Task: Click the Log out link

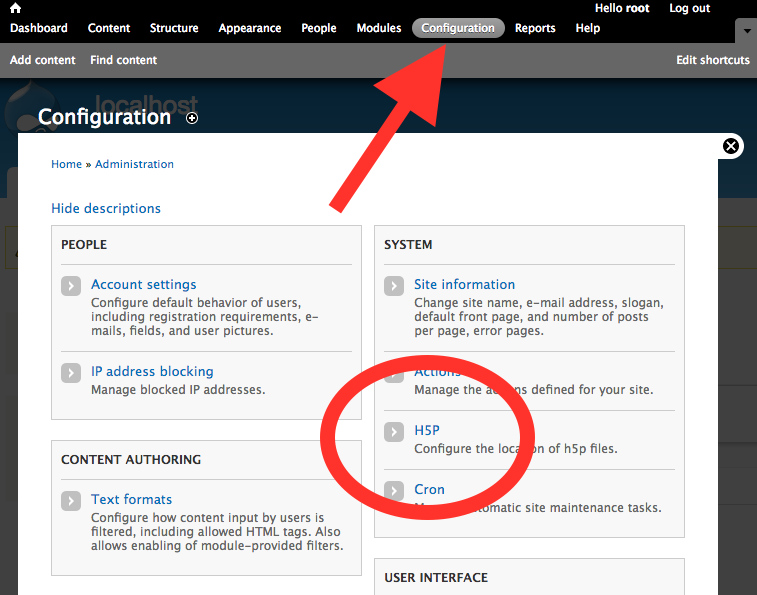Action: click(x=689, y=8)
